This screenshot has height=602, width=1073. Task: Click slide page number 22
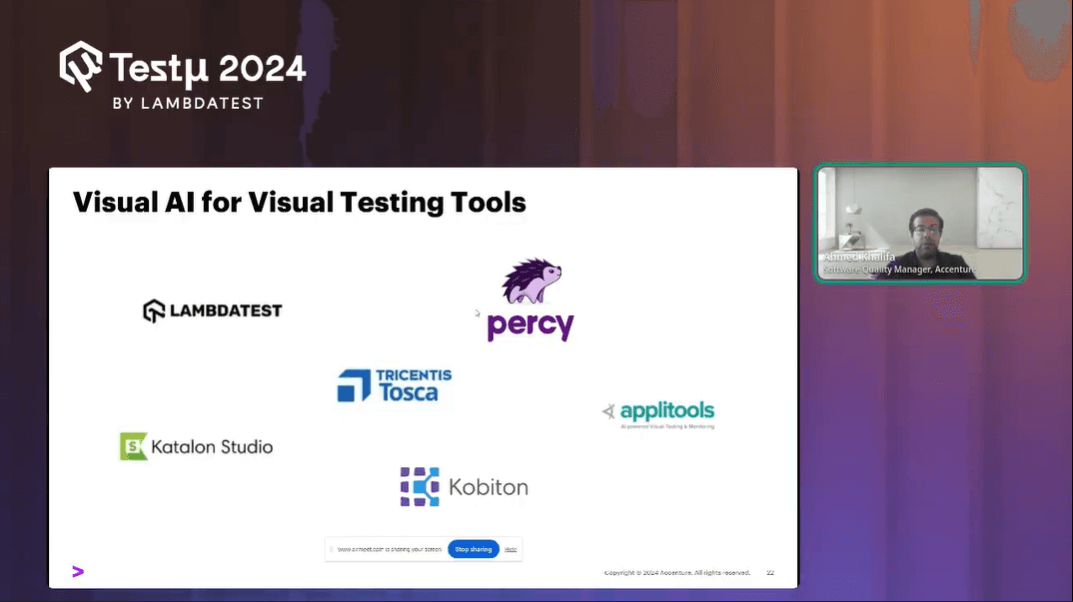tap(770, 573)
